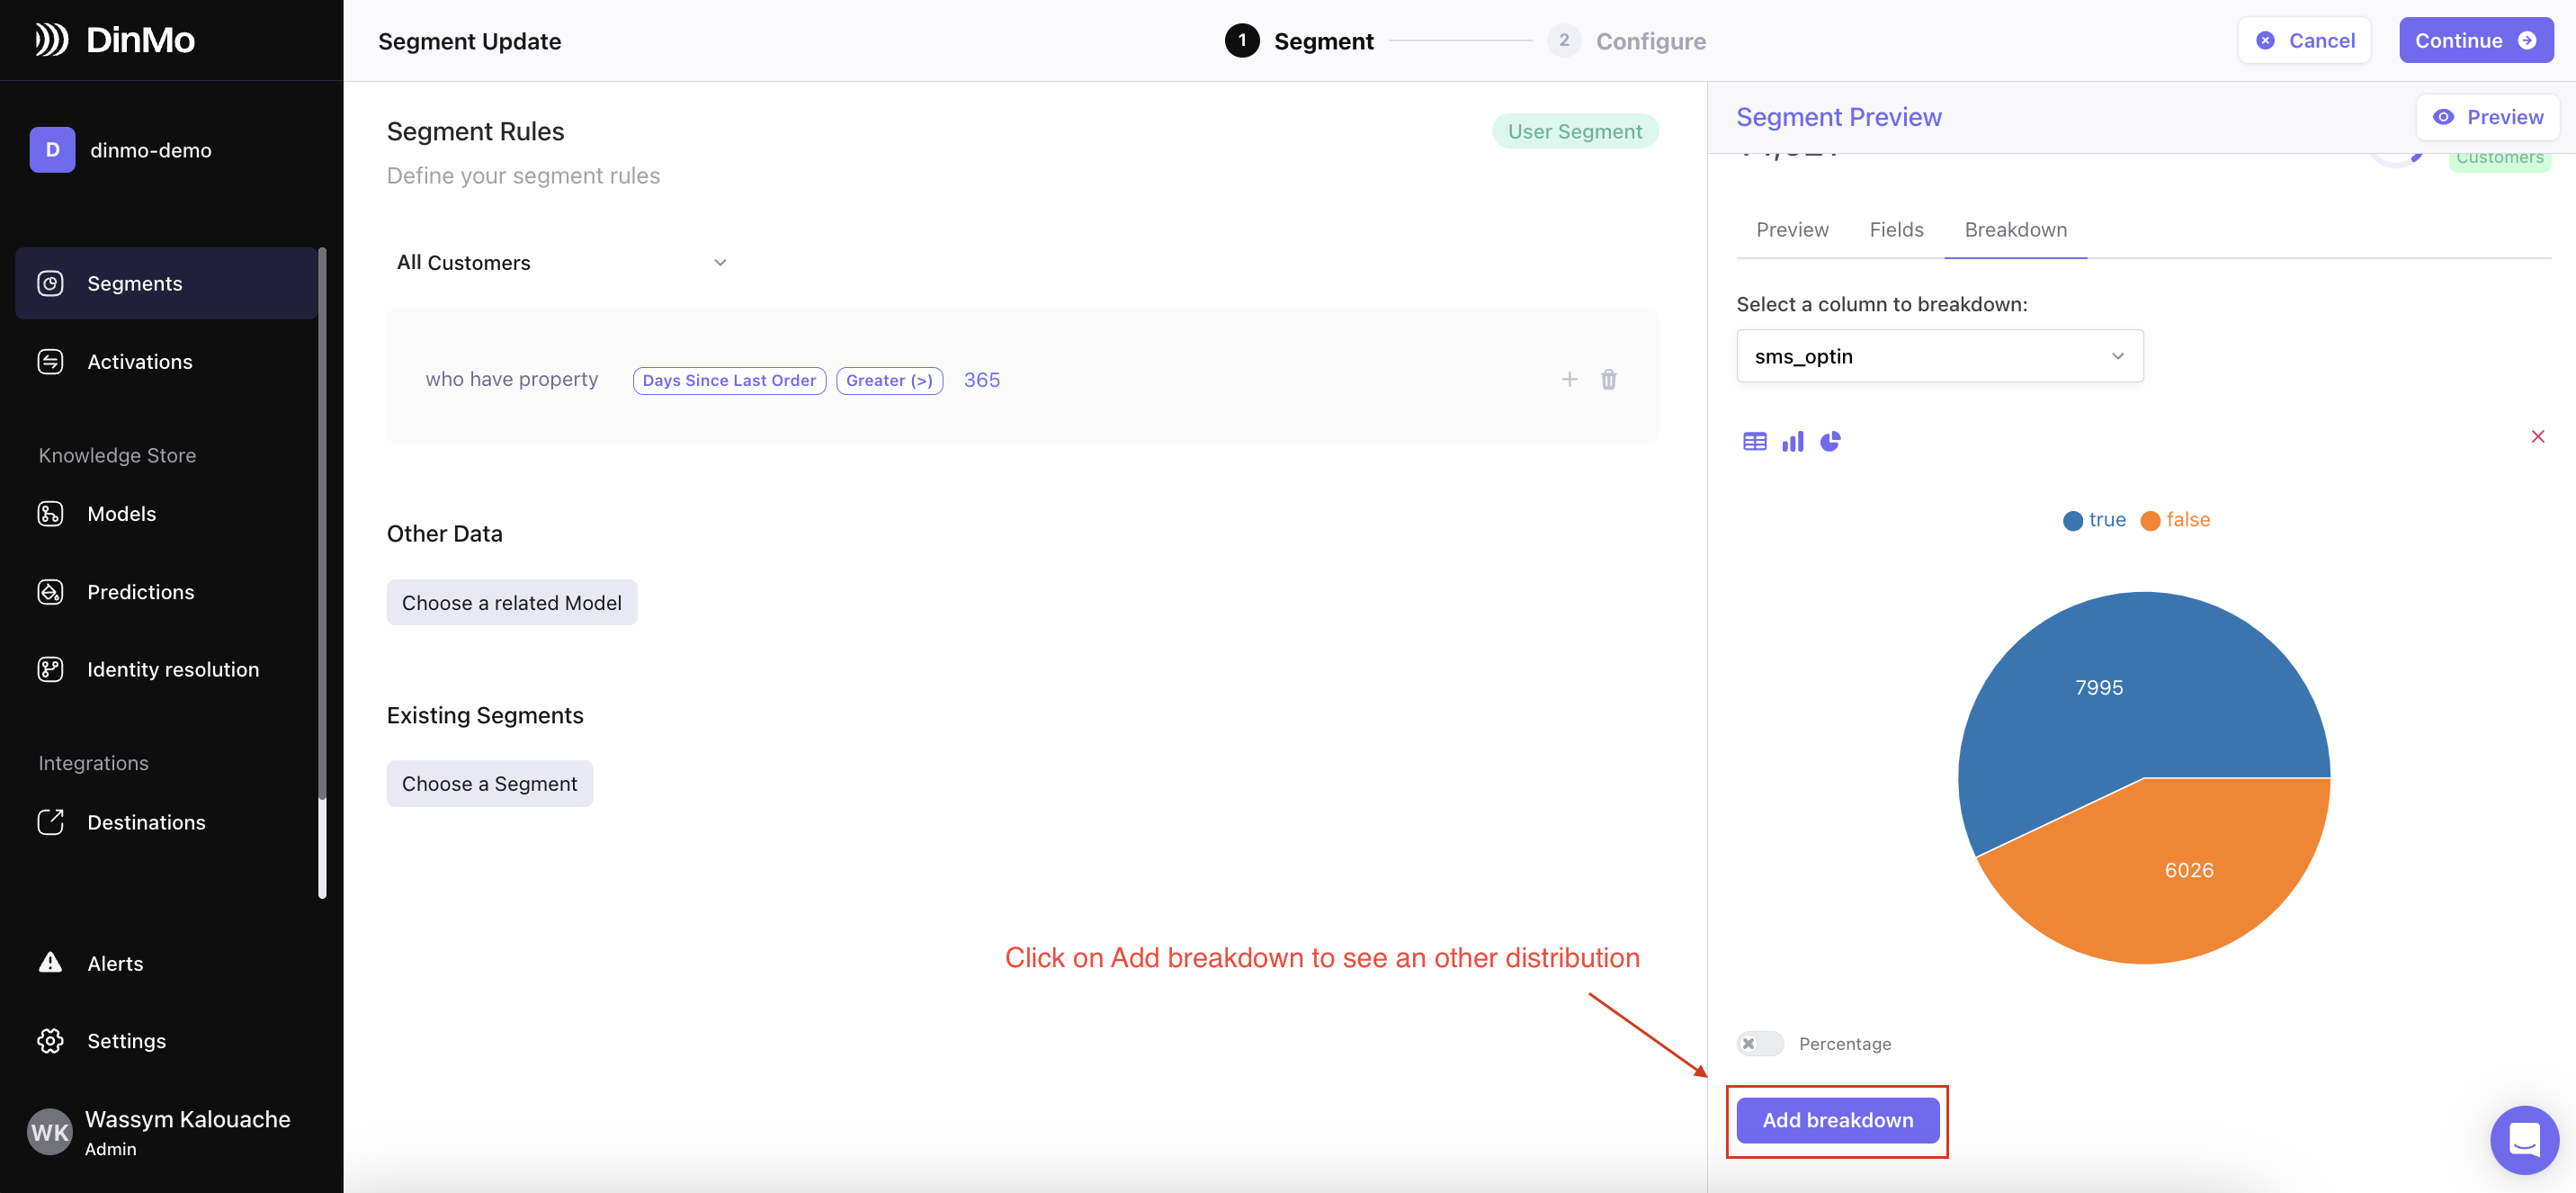Click the Add breakdown button

[x=1837, y=1120]
